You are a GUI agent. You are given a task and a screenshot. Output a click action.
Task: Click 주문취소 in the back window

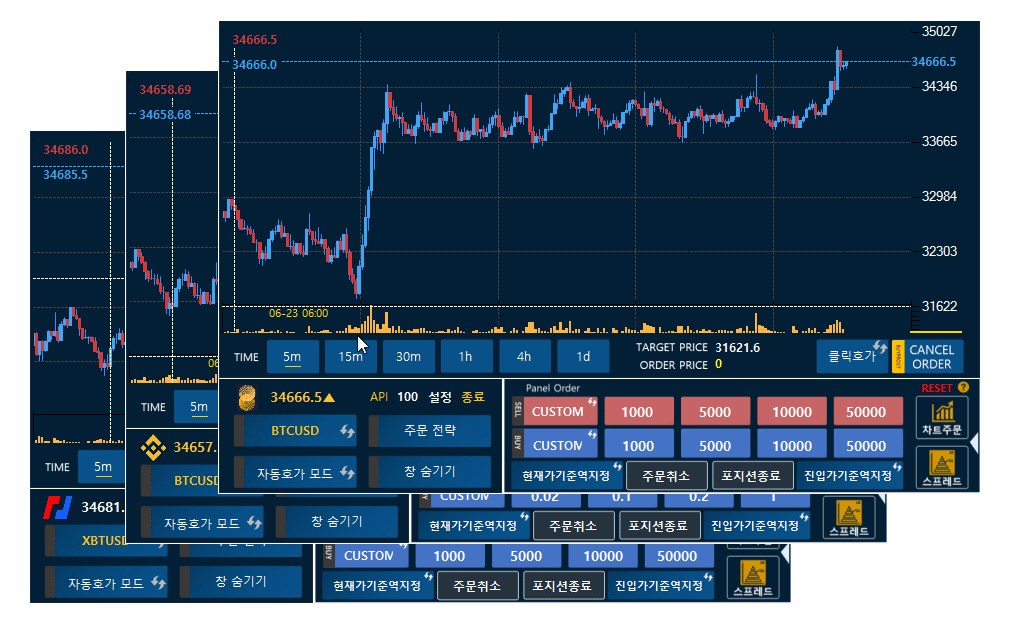tap(477, 585)
